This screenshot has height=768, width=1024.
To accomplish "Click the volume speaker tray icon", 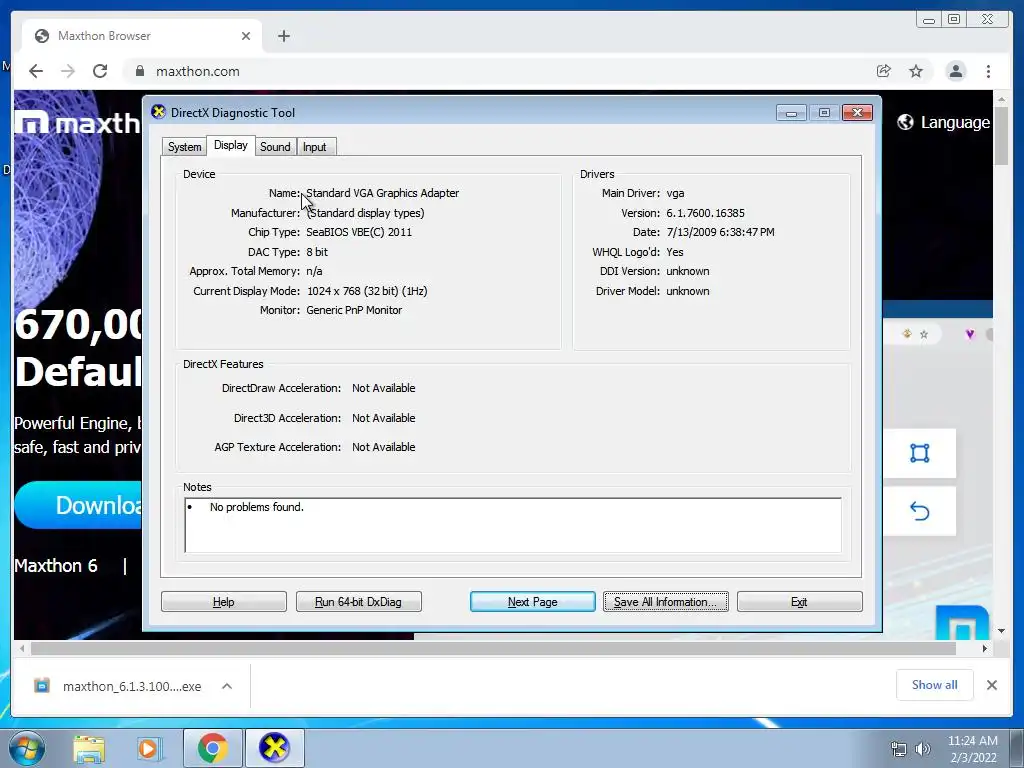I will pos(923,749).
